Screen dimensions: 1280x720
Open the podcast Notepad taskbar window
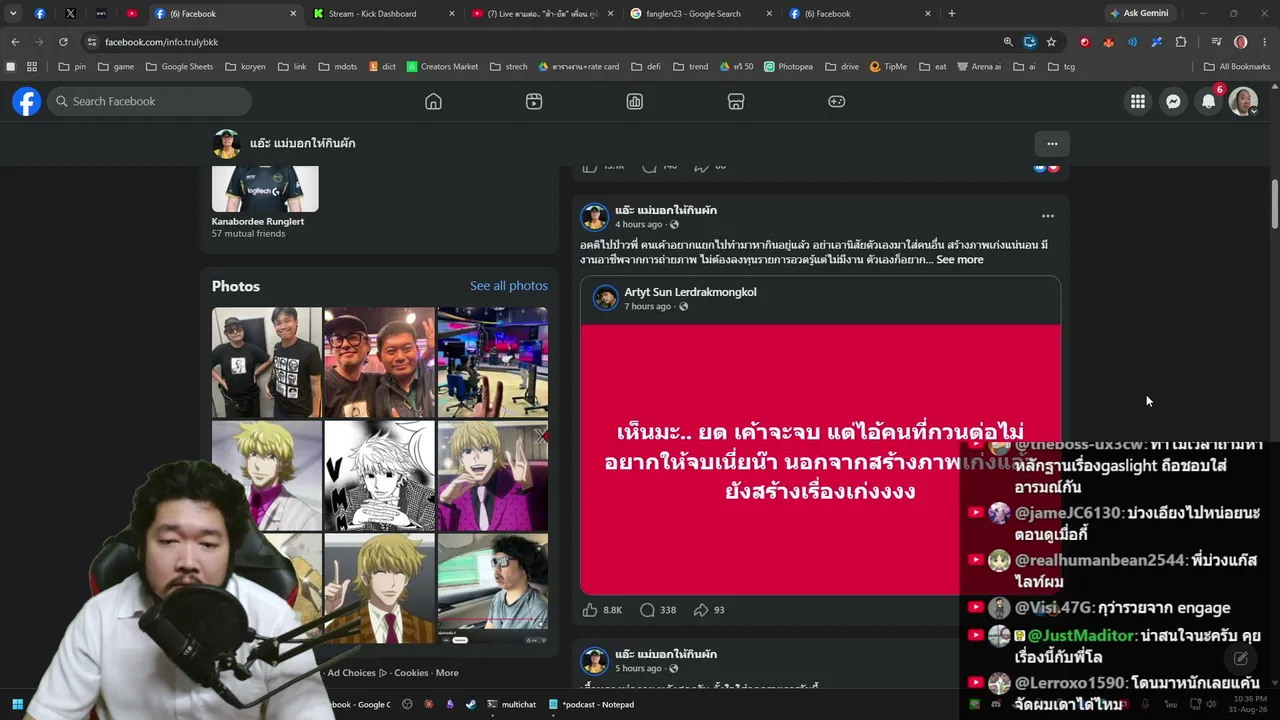click(591, 704)
